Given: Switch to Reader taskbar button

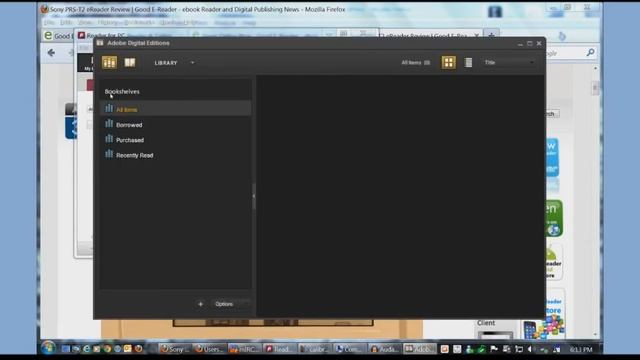Looking at the screenshot, I should pos(280,349).
